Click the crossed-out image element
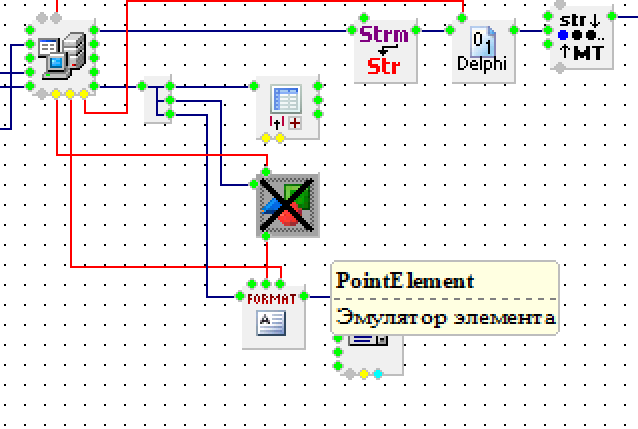The width and height of the screenshot is (638, 429). click(x=287, y=206)
